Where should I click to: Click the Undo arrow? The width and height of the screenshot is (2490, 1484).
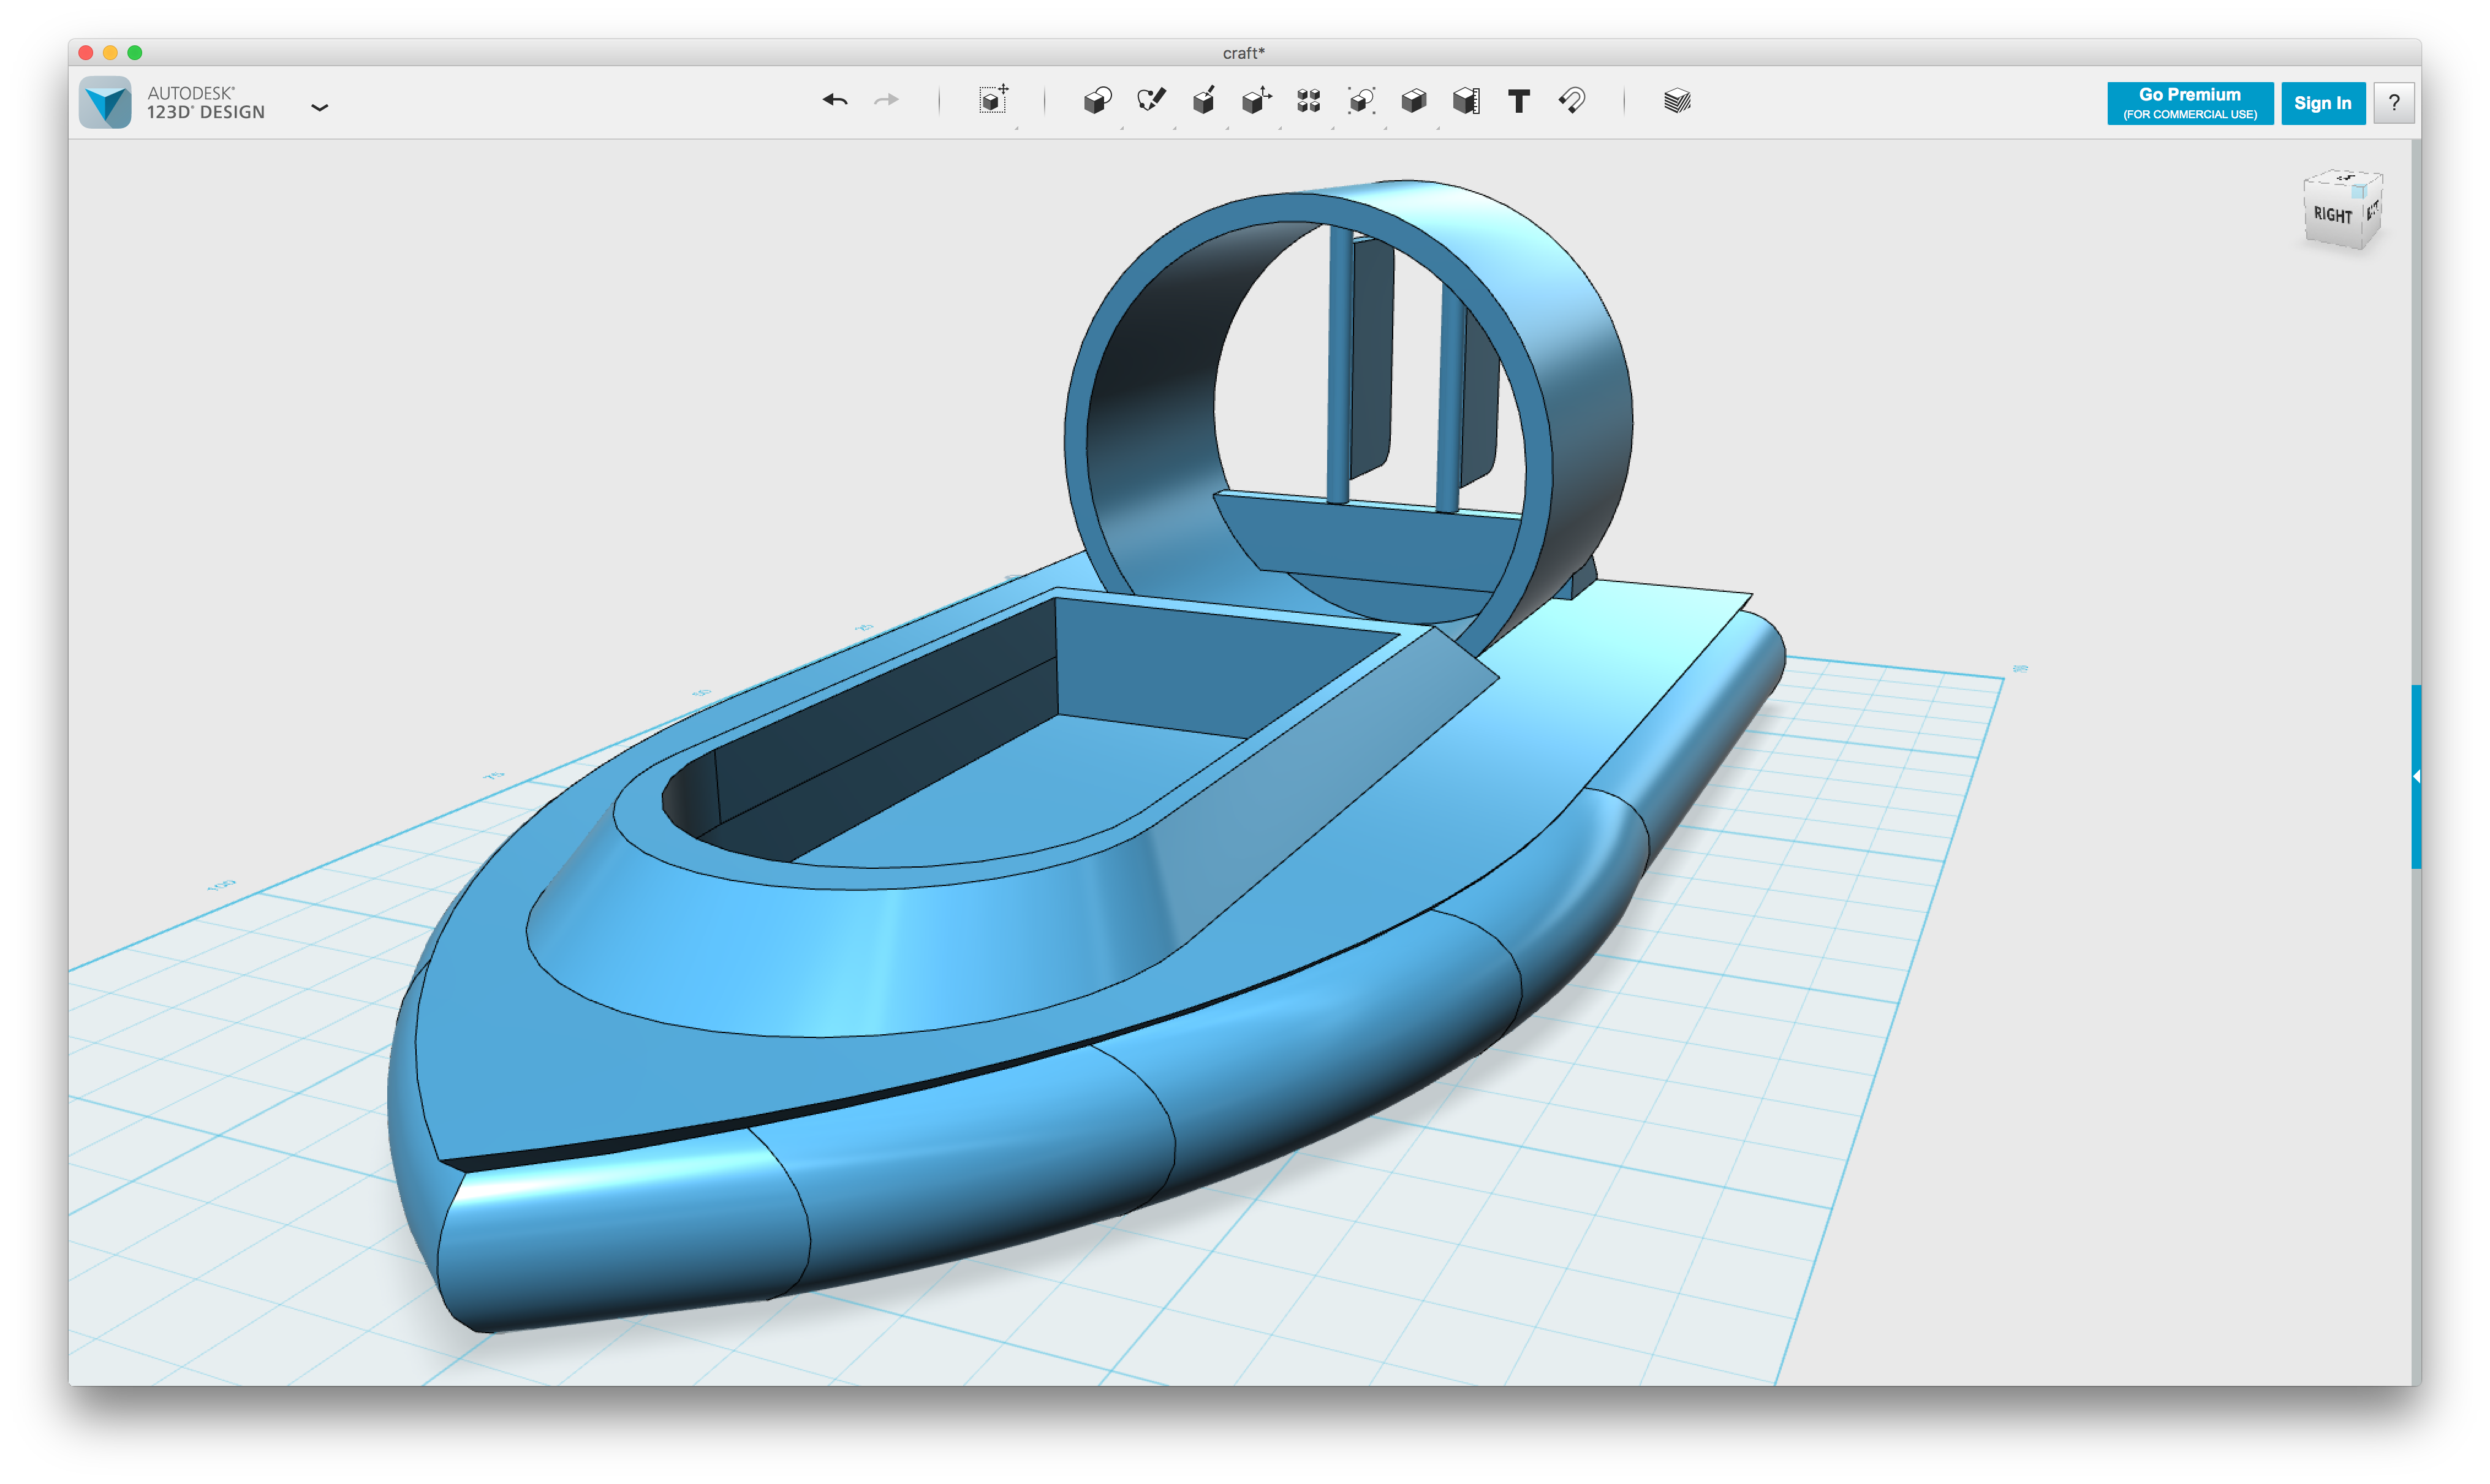point(835,100)
